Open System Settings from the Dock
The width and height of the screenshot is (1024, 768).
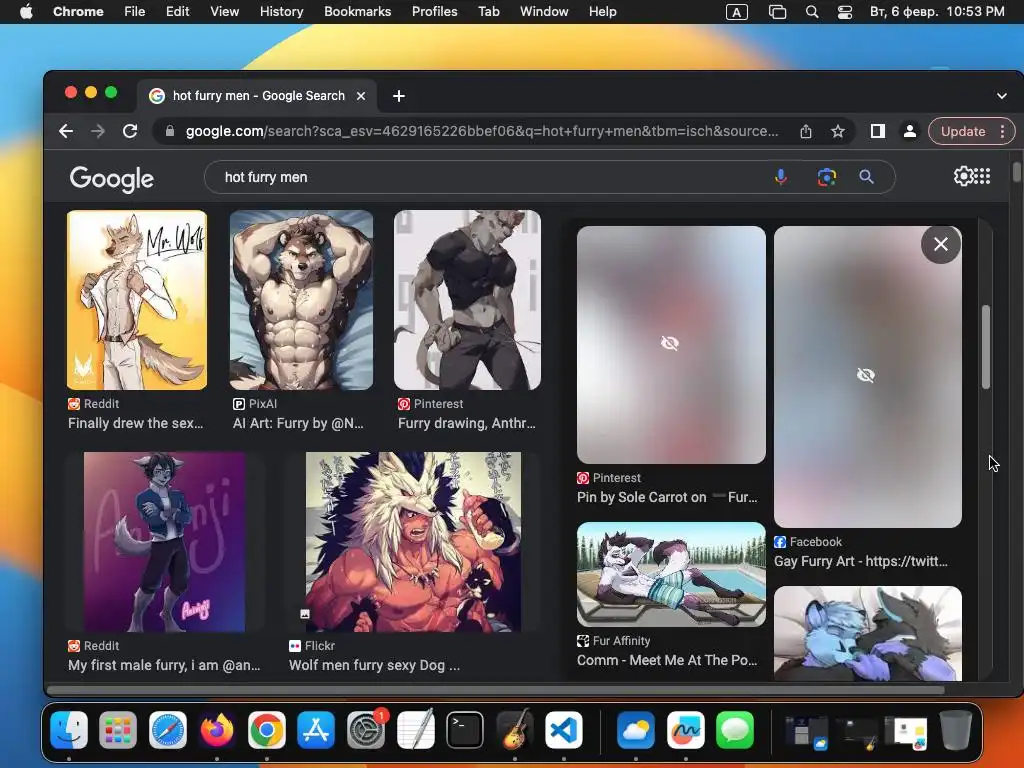coord(366,729)
